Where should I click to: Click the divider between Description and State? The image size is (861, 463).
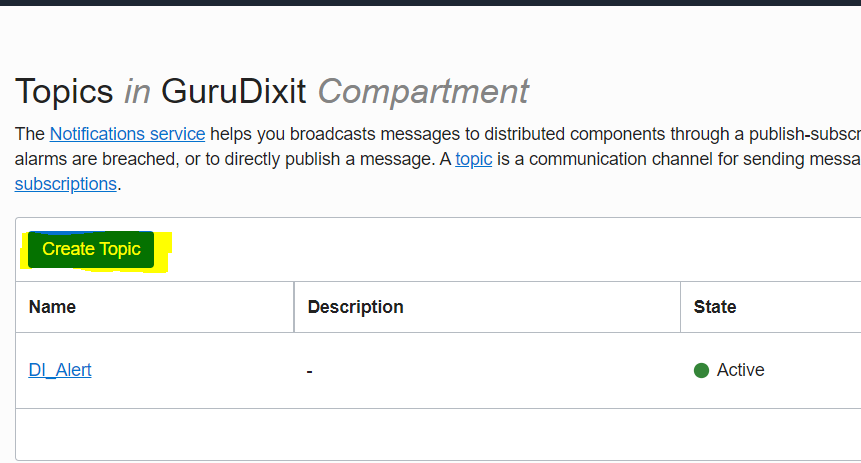680,307
